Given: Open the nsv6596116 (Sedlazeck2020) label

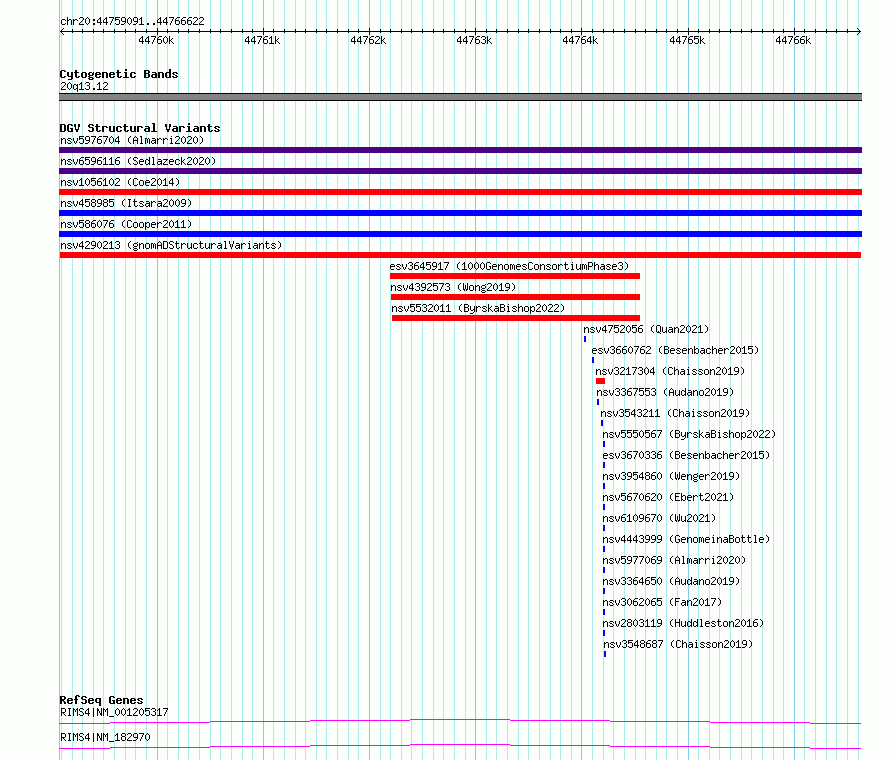Looking at the screenshot, I should [138, 161].
